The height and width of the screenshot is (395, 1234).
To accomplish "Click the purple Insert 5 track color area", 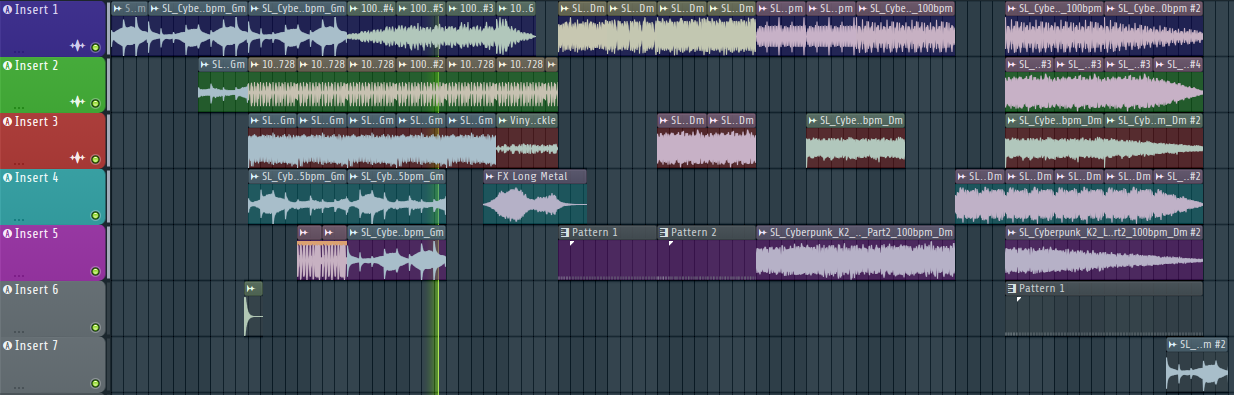I will pyautogui.click(x=52, y=253).
